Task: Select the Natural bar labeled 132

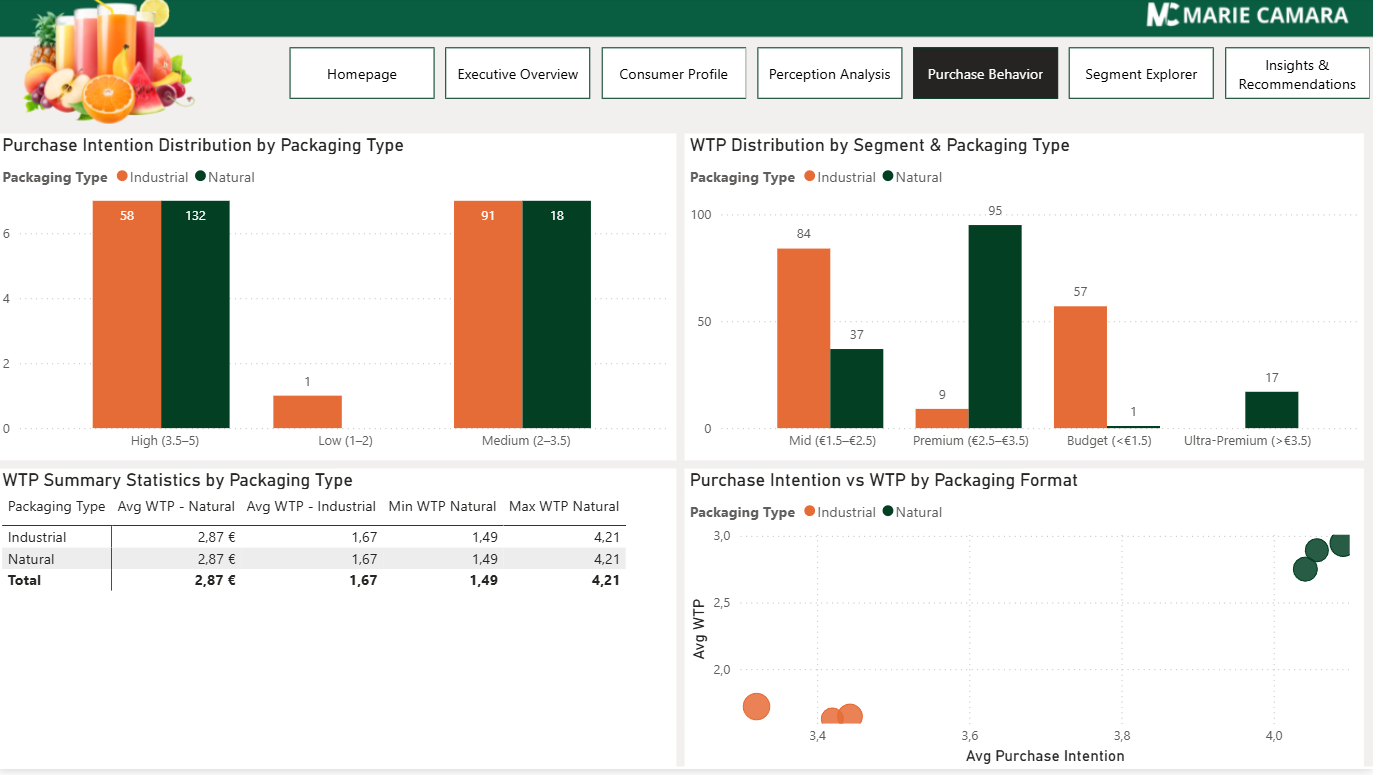Action: [x=196, y=315]
